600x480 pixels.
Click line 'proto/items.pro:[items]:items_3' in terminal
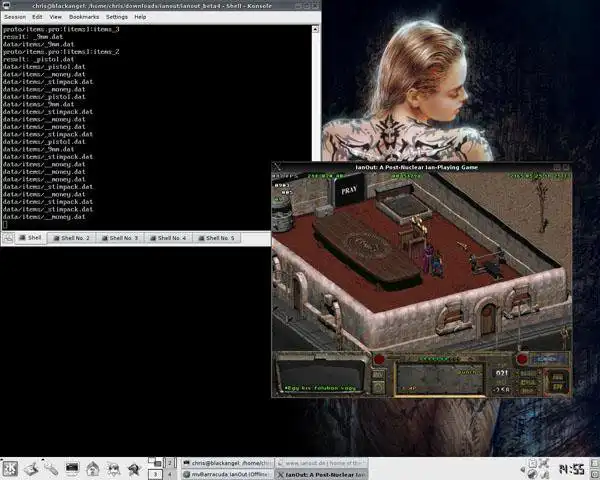(x=61, y=29)
